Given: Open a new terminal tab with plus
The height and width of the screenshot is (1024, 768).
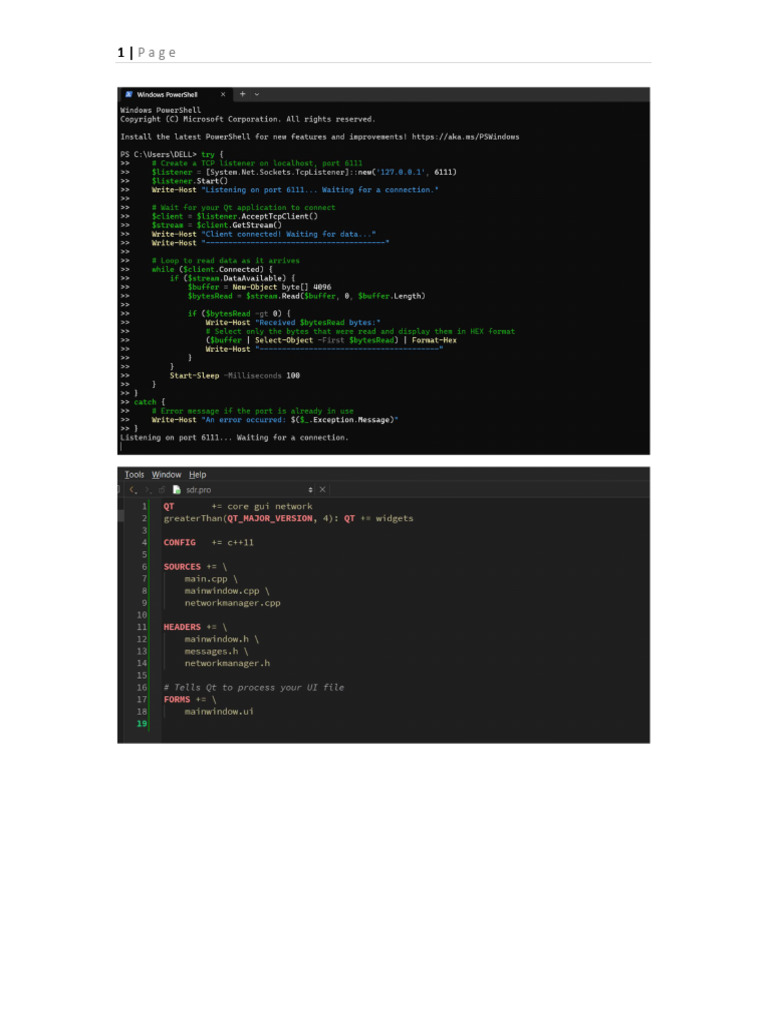Looking at the screenshot, I should point(242,94).
